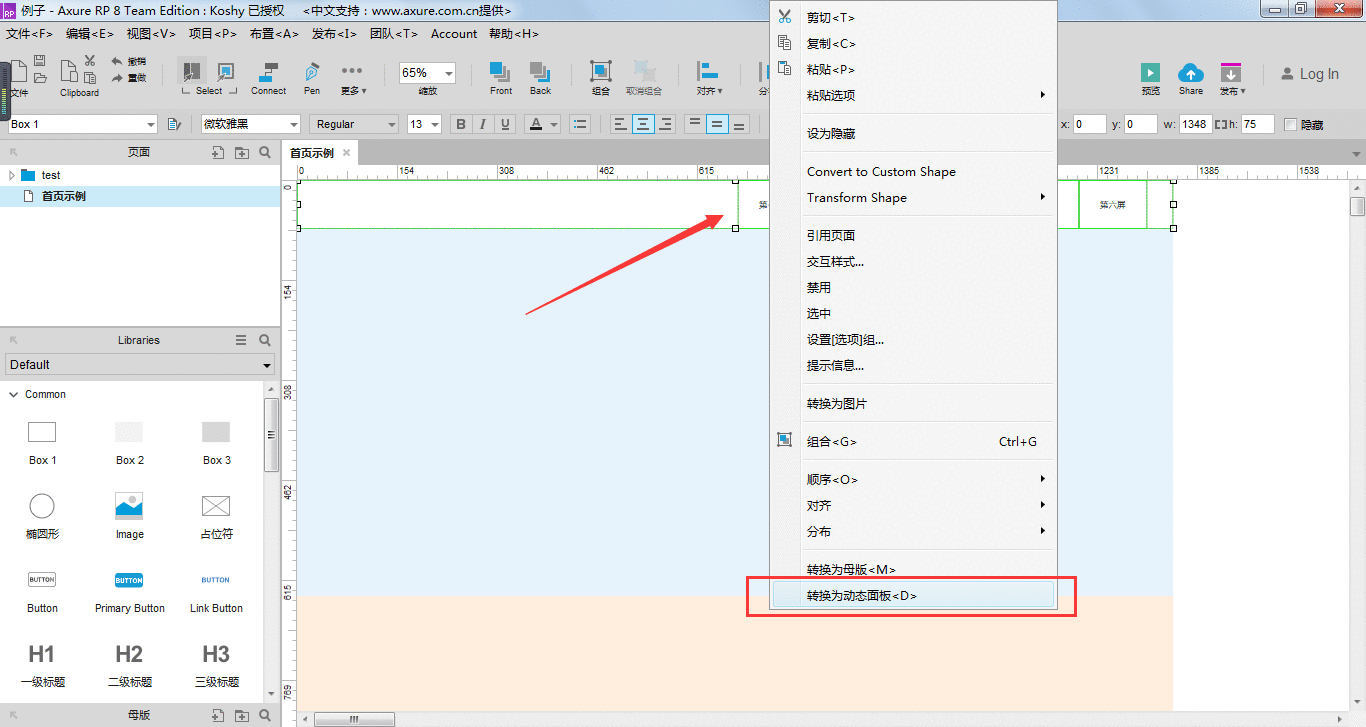The image size is (1366, 727).
Task: Toggle Bold formatting
Action: (x=461, y=124)
